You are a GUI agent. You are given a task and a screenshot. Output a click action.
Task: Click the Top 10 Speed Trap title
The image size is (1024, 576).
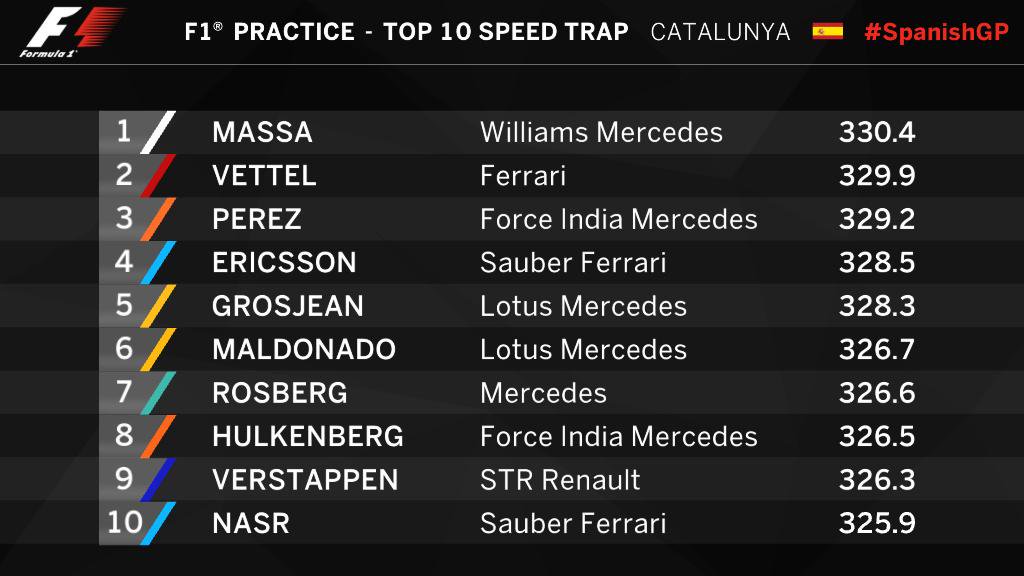(505, 32)
